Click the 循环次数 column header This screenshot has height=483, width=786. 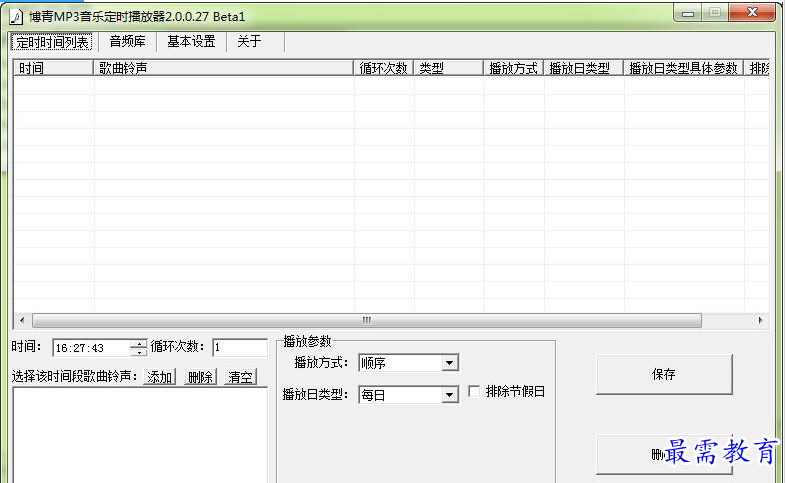click(x=383, y=68)
